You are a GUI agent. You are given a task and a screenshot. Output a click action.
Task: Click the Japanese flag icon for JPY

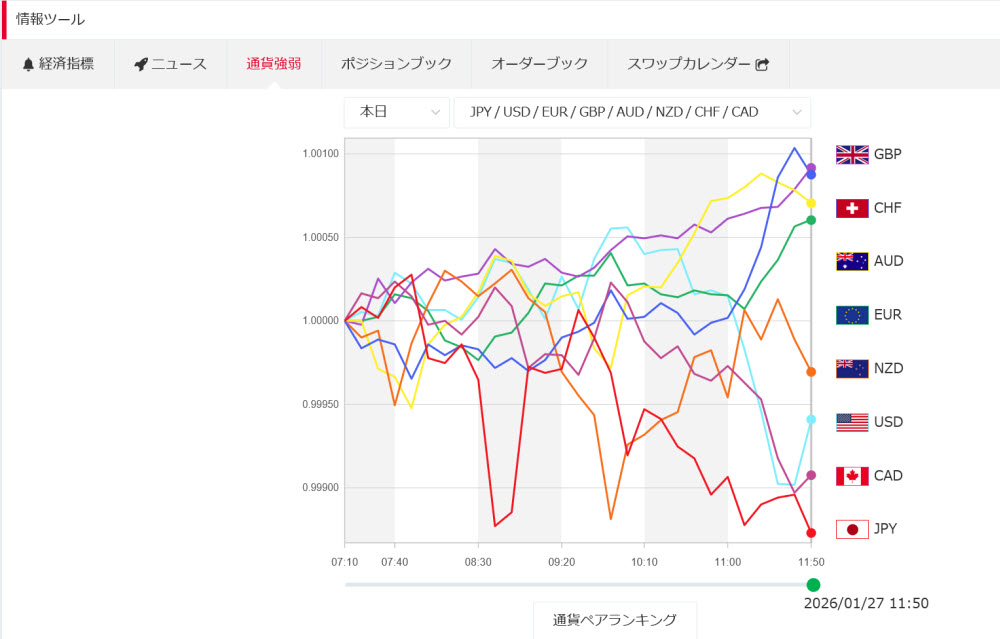(852, 529)
